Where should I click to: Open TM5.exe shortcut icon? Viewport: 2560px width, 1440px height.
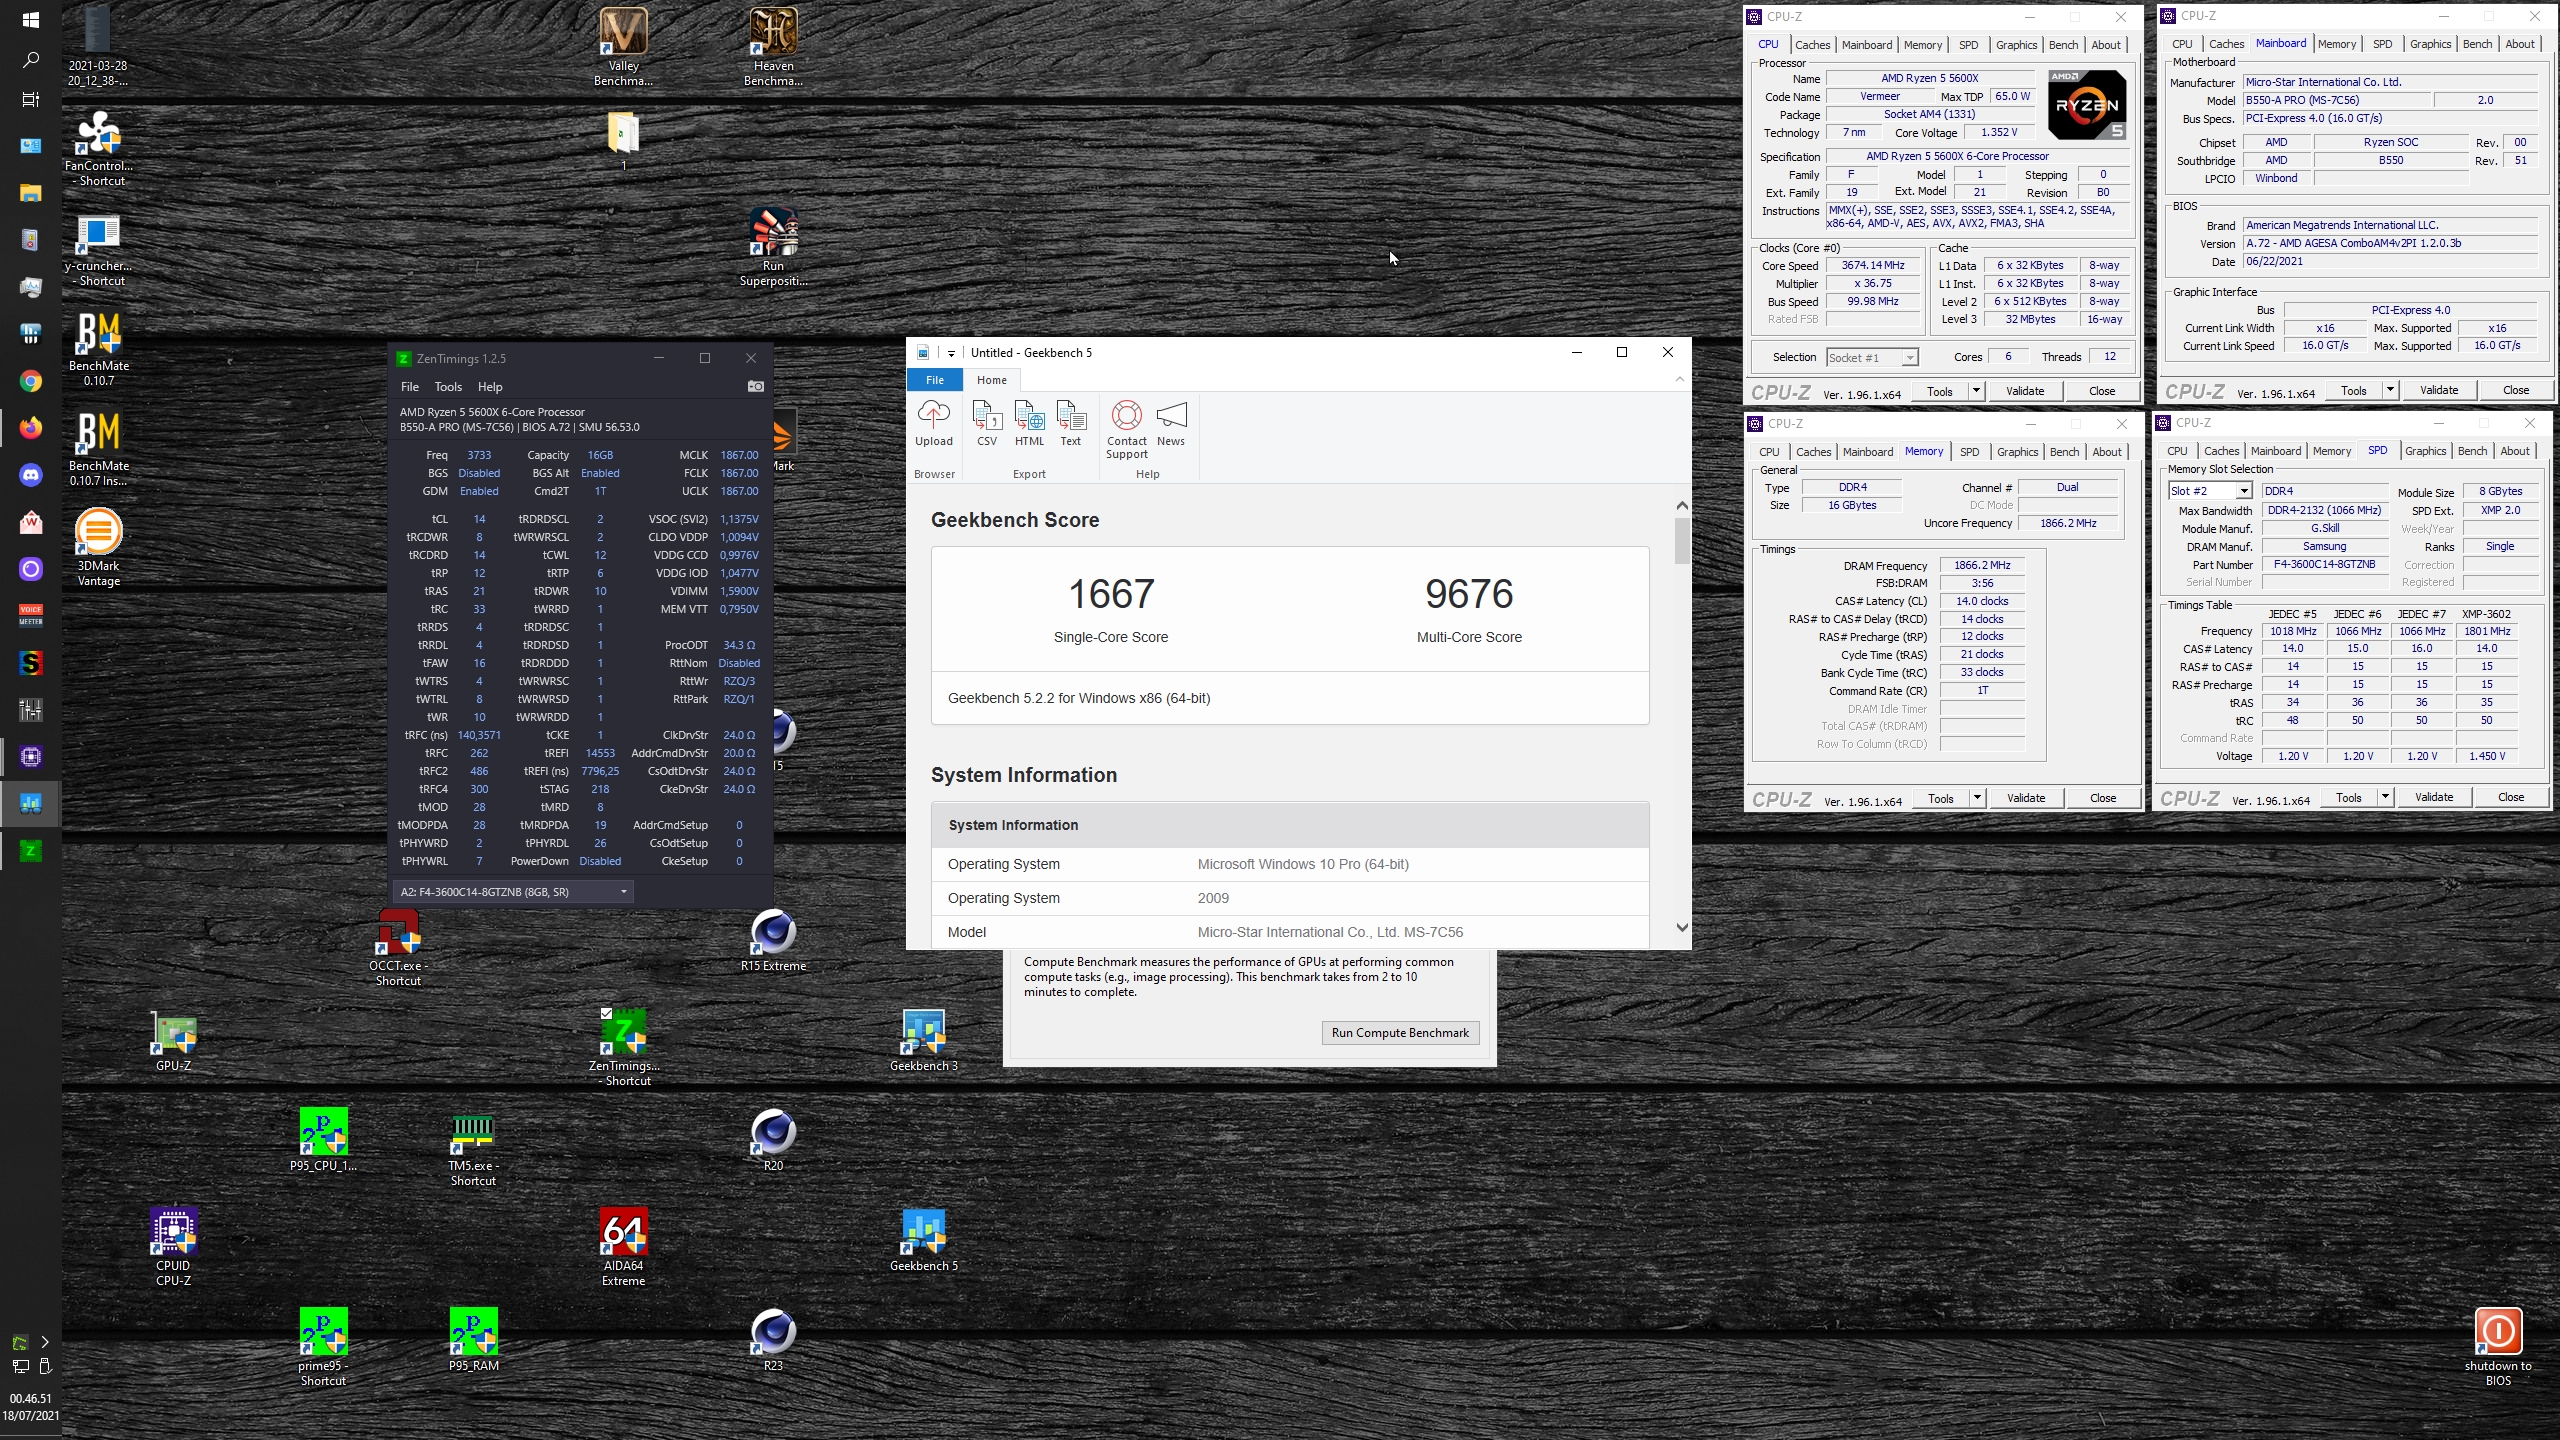[x=473, y=1147]
